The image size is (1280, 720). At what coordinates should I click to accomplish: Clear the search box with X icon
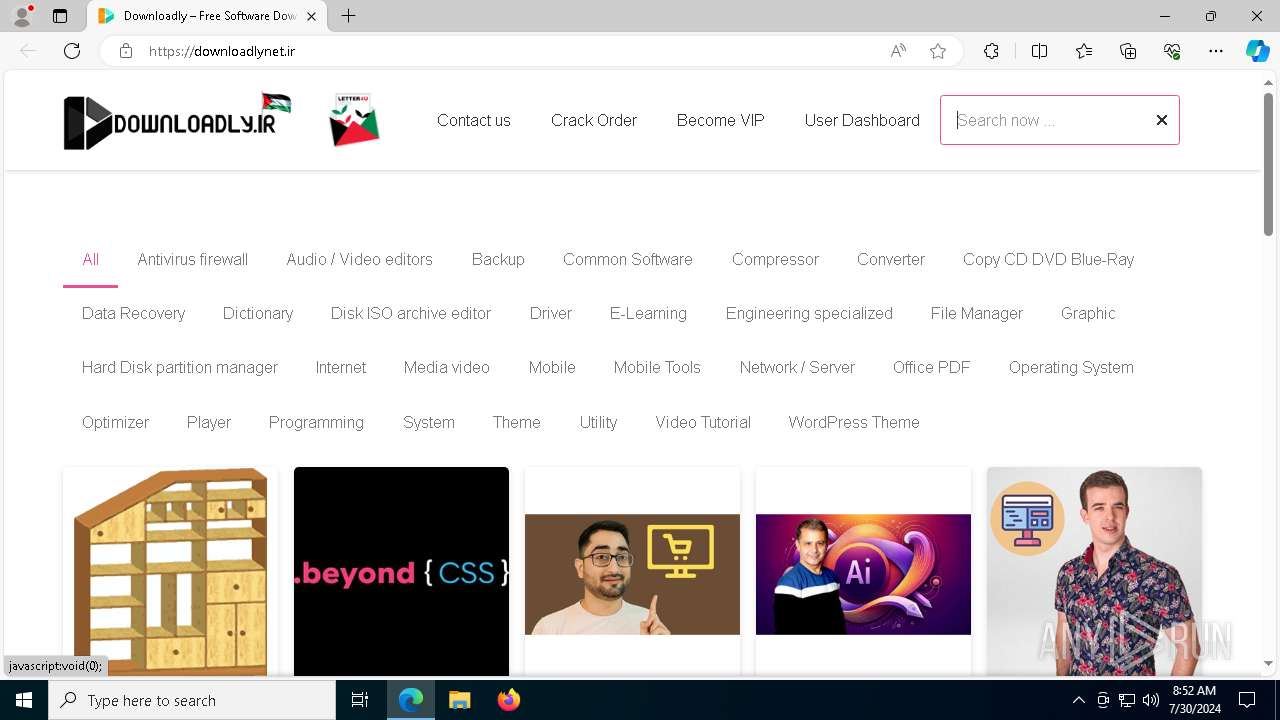click(1161, 120)
